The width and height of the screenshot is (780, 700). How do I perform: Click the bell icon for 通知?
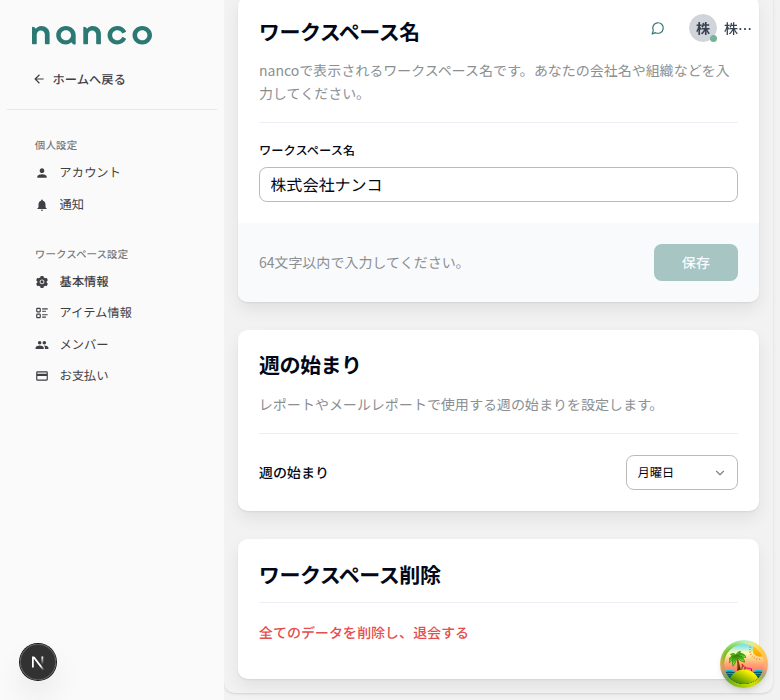[x=42, y=205]
